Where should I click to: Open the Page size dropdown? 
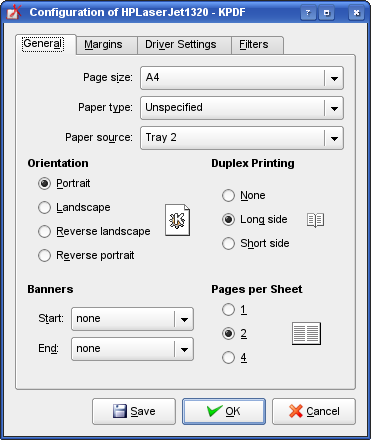(x=242, y=78)
